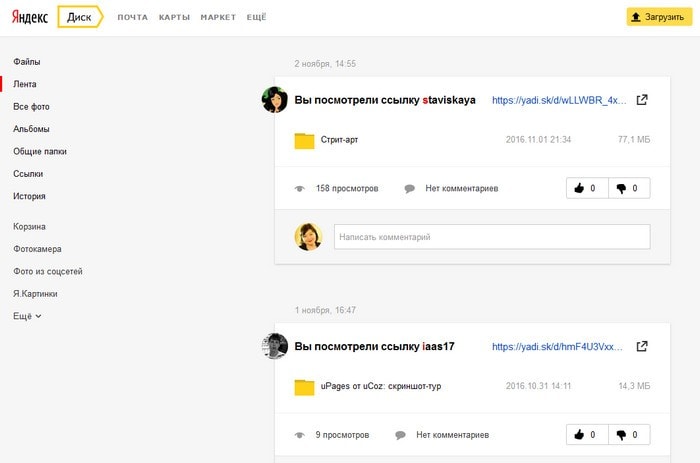This screenshot has height=463, width=700.
Task: Click comment bubble icon in uPages post
Action: [x=400, y=435]
